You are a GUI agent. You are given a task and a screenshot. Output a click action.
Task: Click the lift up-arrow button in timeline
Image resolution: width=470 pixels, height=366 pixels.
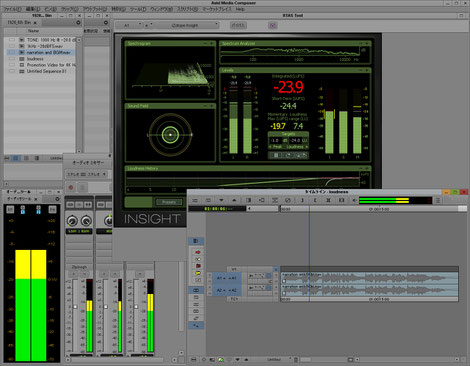[234, 200]
